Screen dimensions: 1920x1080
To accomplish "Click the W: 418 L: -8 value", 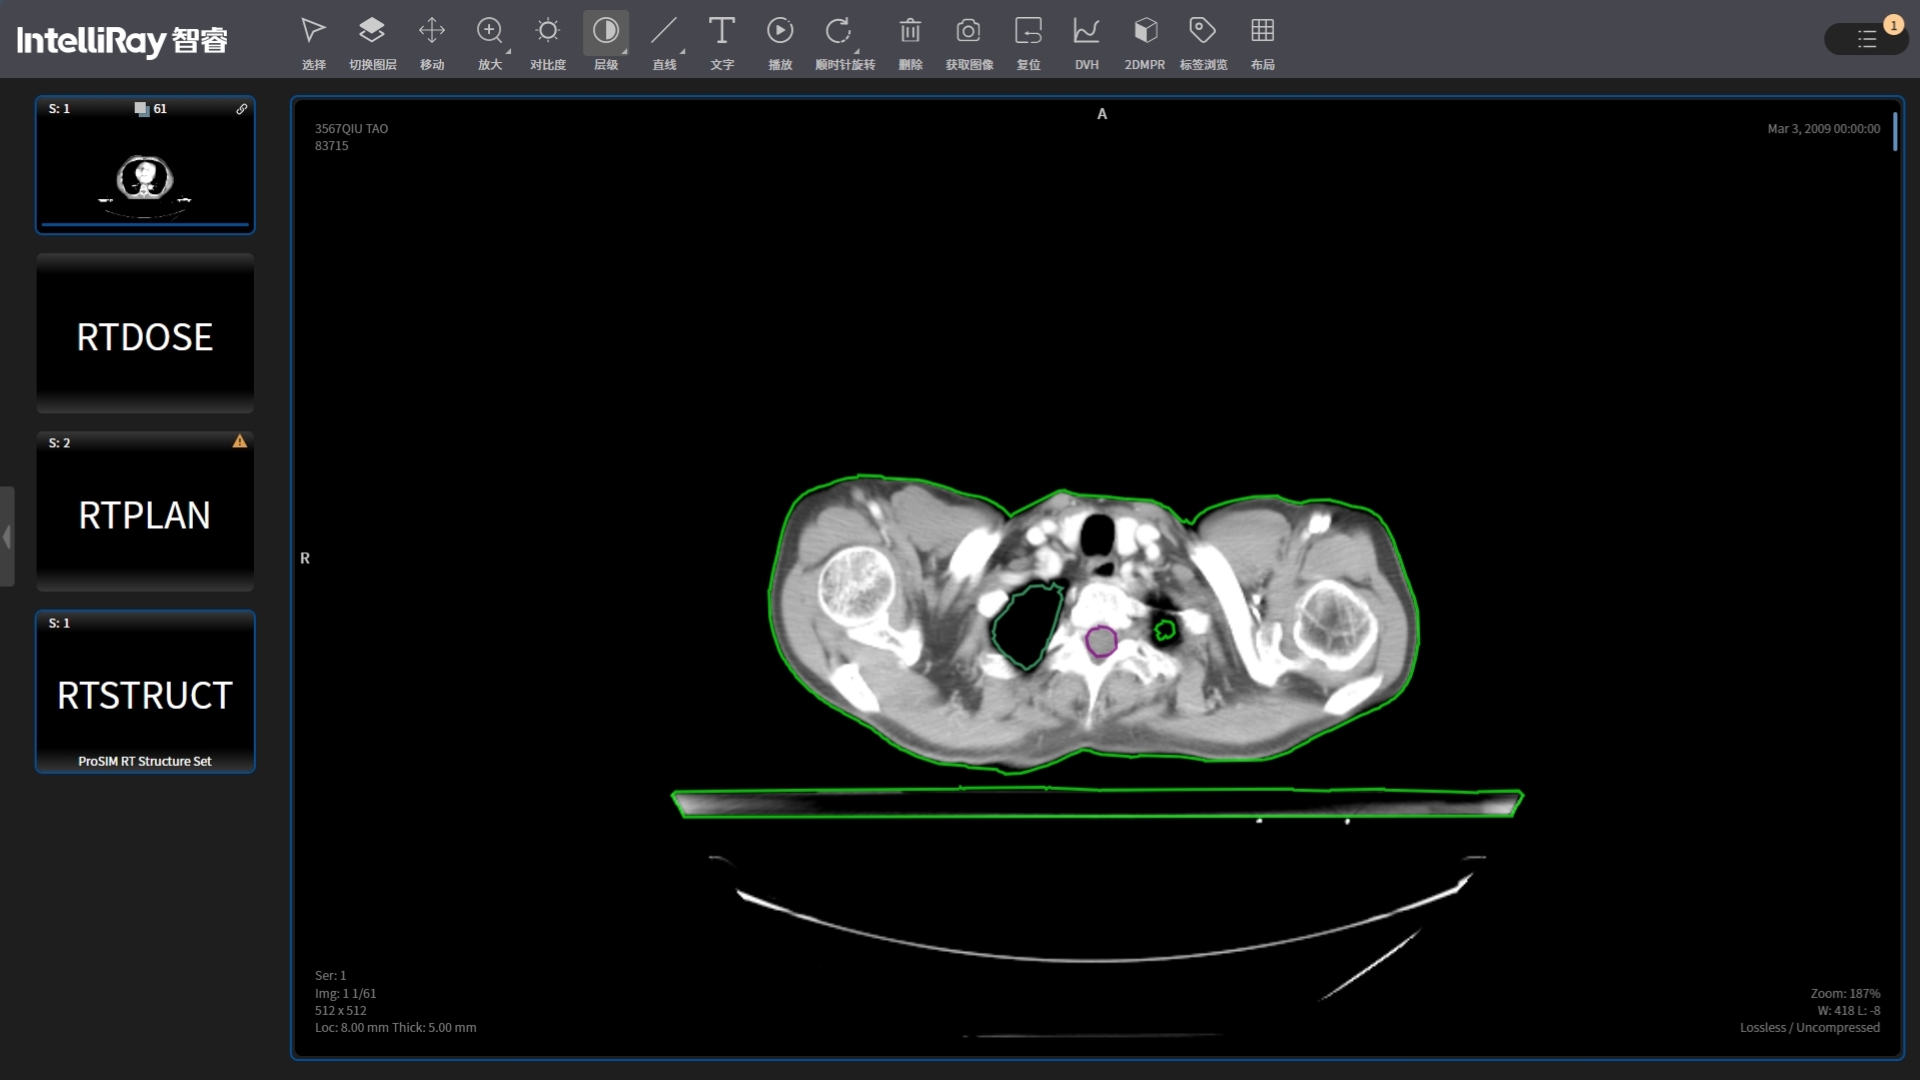I will (x=1848, y=1010).
